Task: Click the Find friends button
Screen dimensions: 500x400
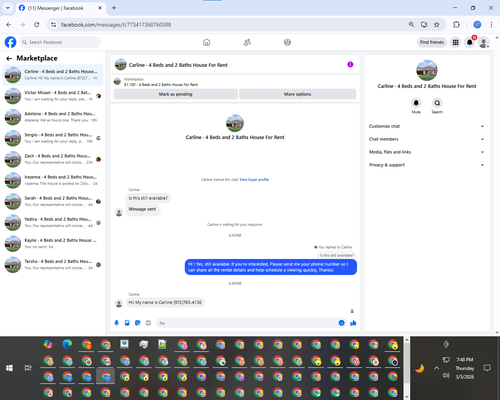Action: tap(432, 42)
